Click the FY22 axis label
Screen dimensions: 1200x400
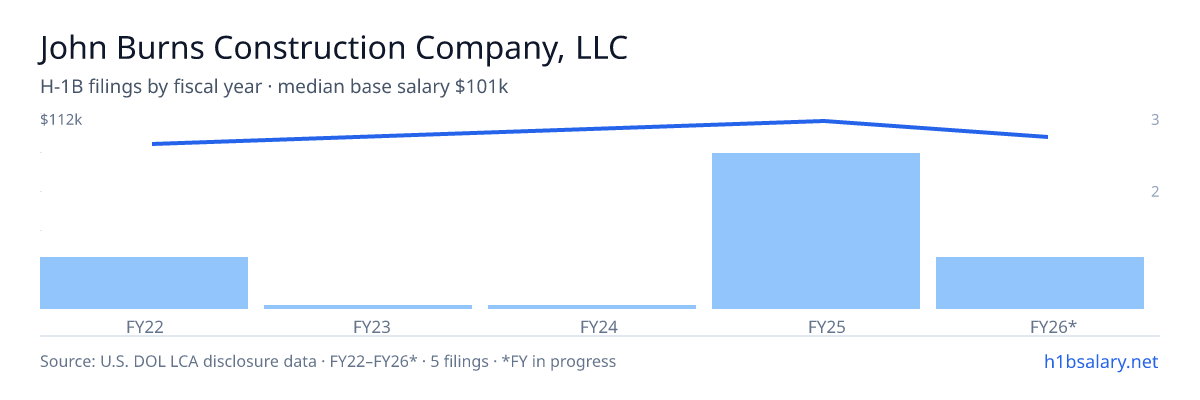pyautogui.click(x=144, y=326)
